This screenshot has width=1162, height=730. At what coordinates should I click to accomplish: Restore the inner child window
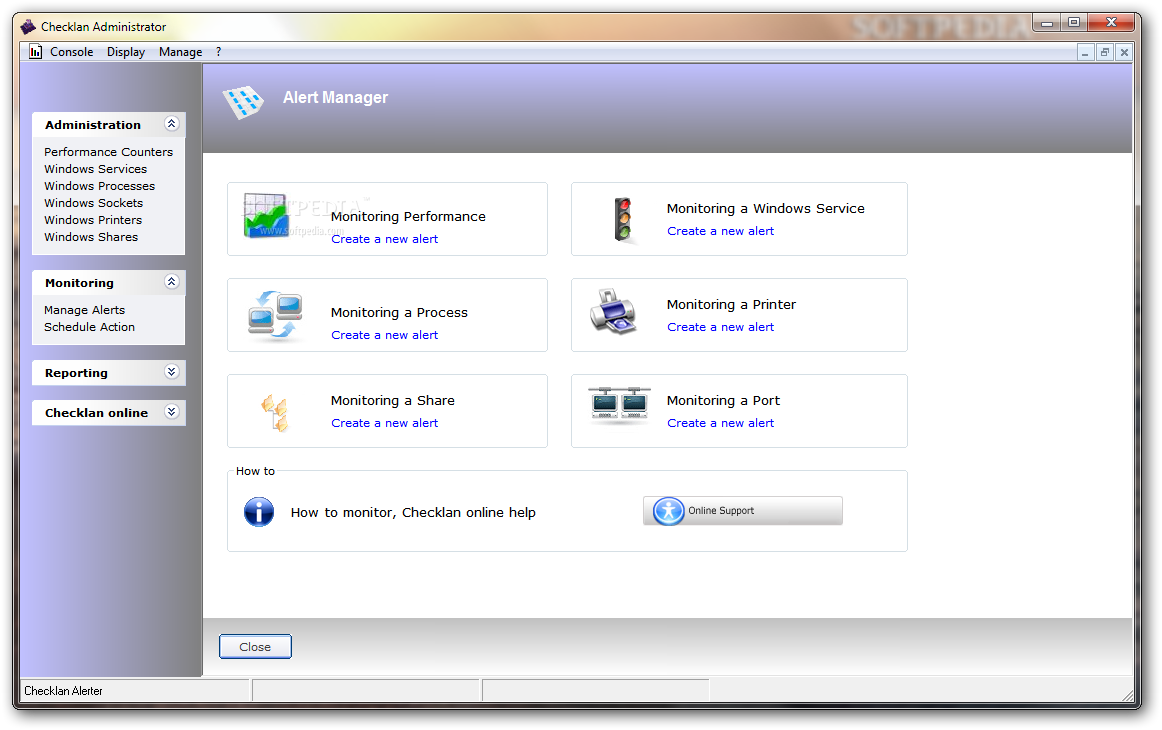[1105, 52]
